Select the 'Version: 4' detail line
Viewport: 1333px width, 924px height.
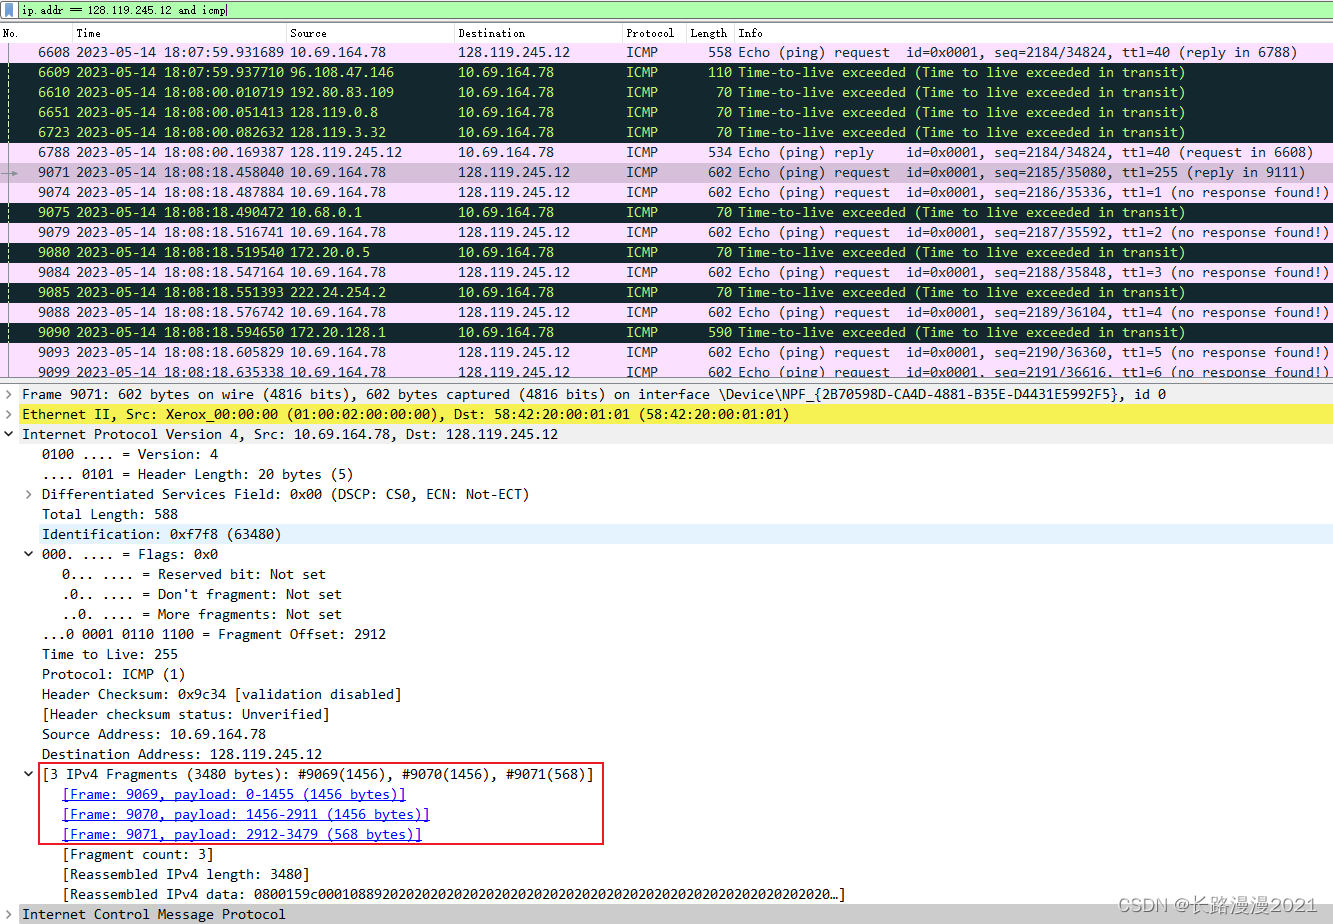[x=130, y=454]
